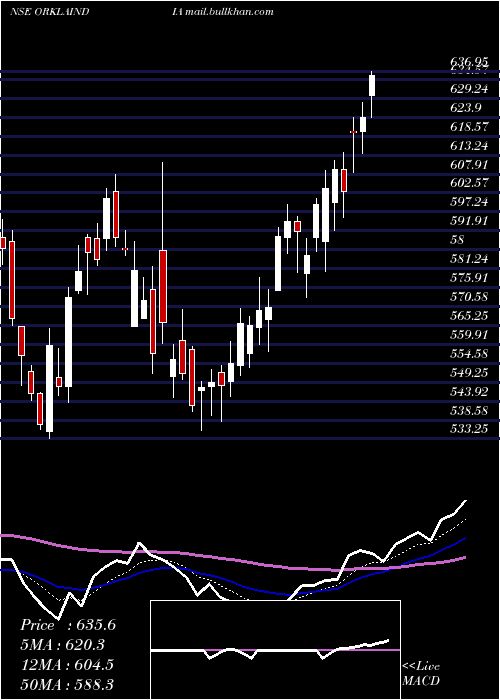Click the 613.24 price axis label
The width and height of the screenshot is (500, 700).
pos(469,146)
